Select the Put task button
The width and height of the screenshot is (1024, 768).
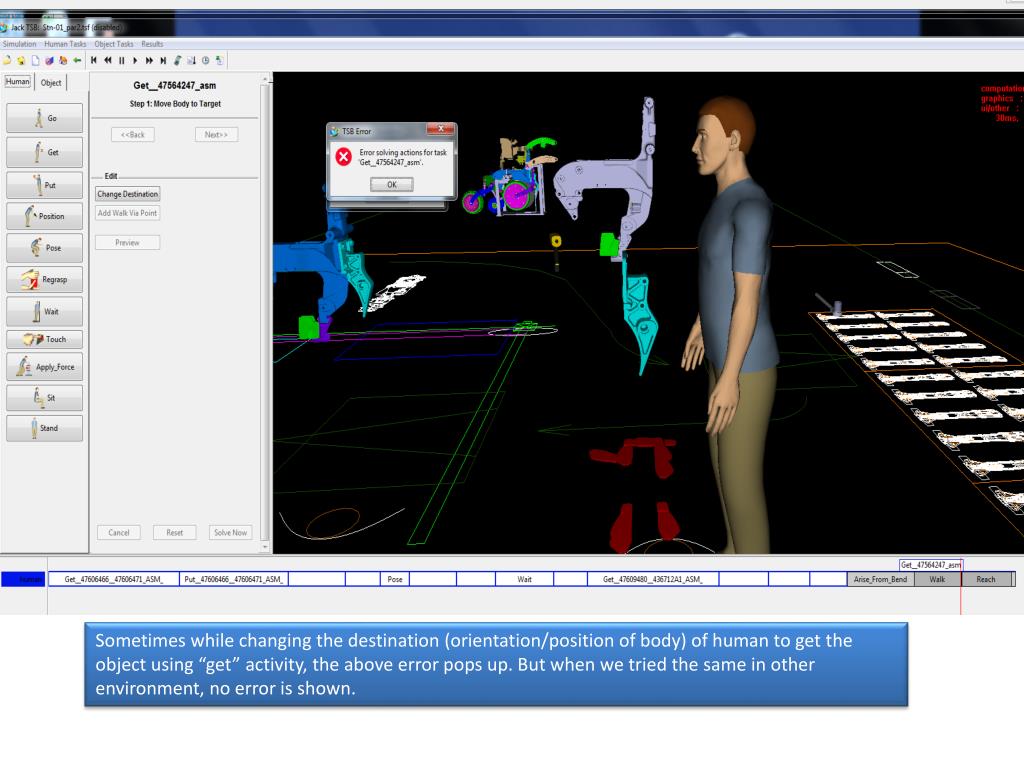(x=44, y=185)
